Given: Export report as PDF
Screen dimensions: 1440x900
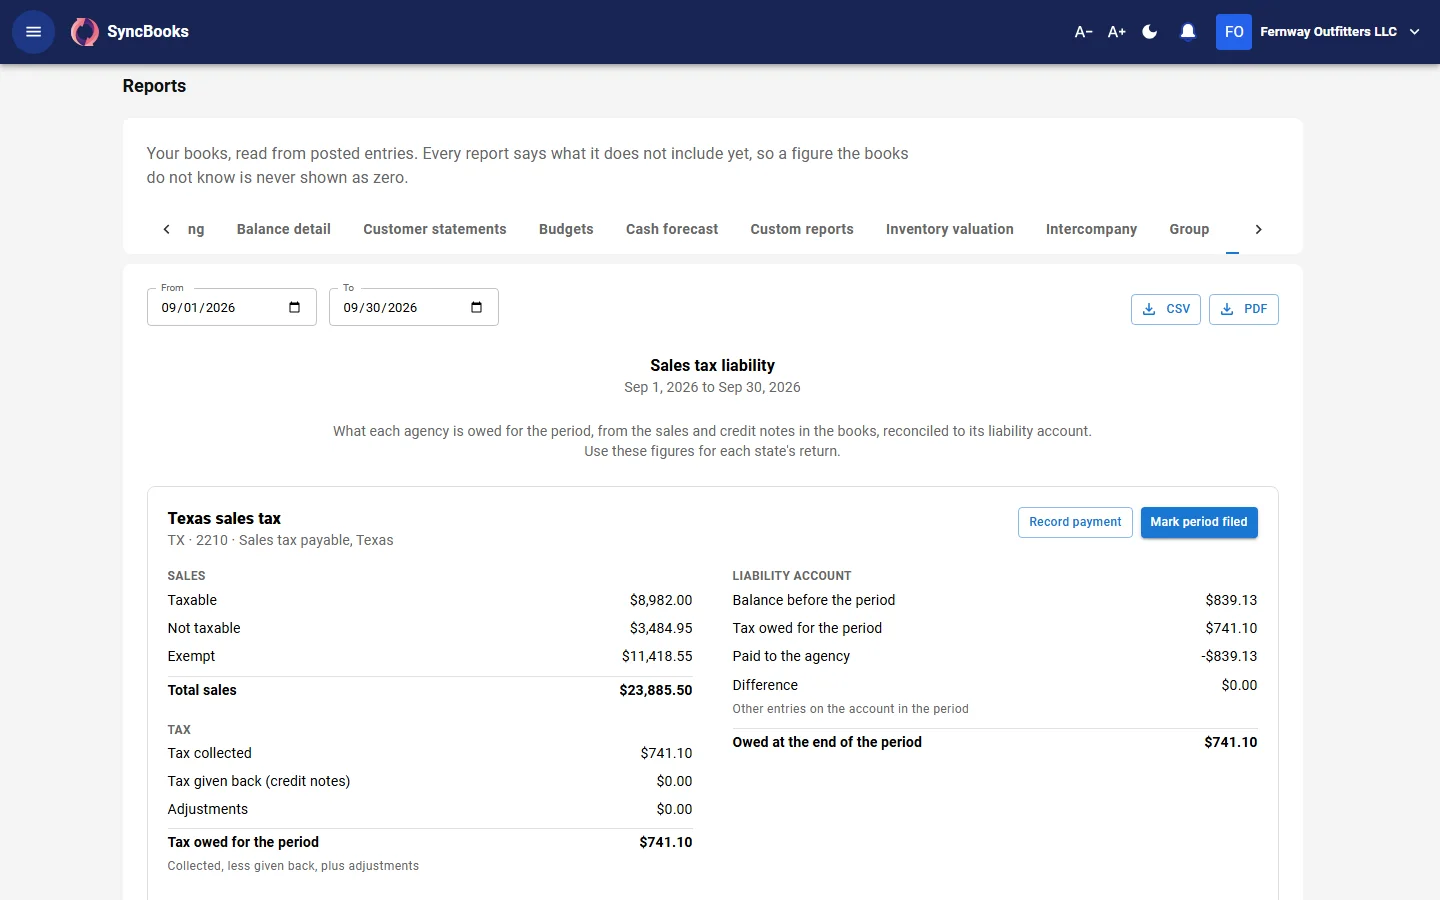Looking at the screenshot, I should point(1244,309).
